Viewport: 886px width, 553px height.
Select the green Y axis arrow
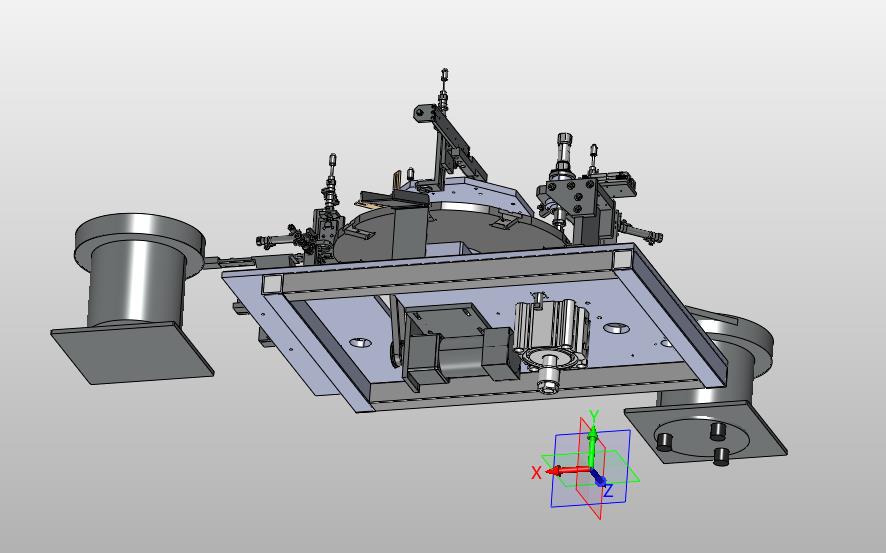pyautogui.click(x=592, y=447)
